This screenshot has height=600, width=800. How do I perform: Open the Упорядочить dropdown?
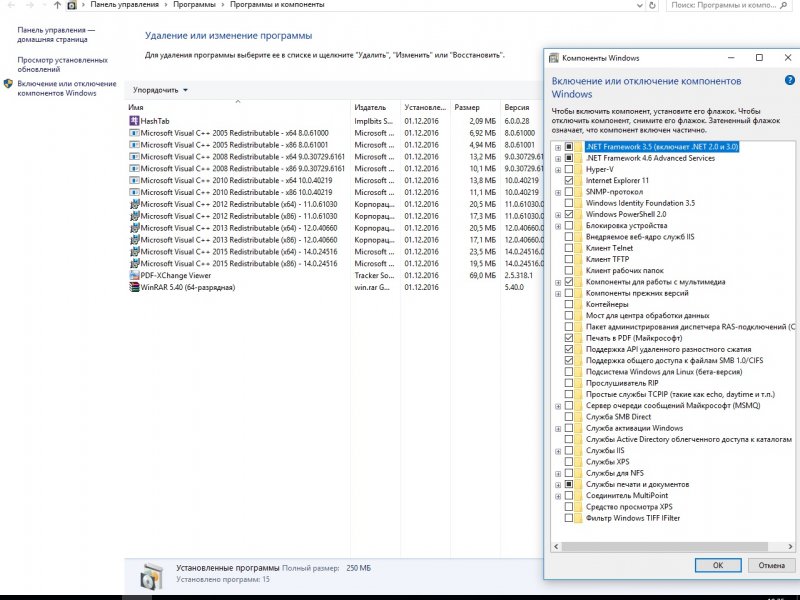(160, 90)
